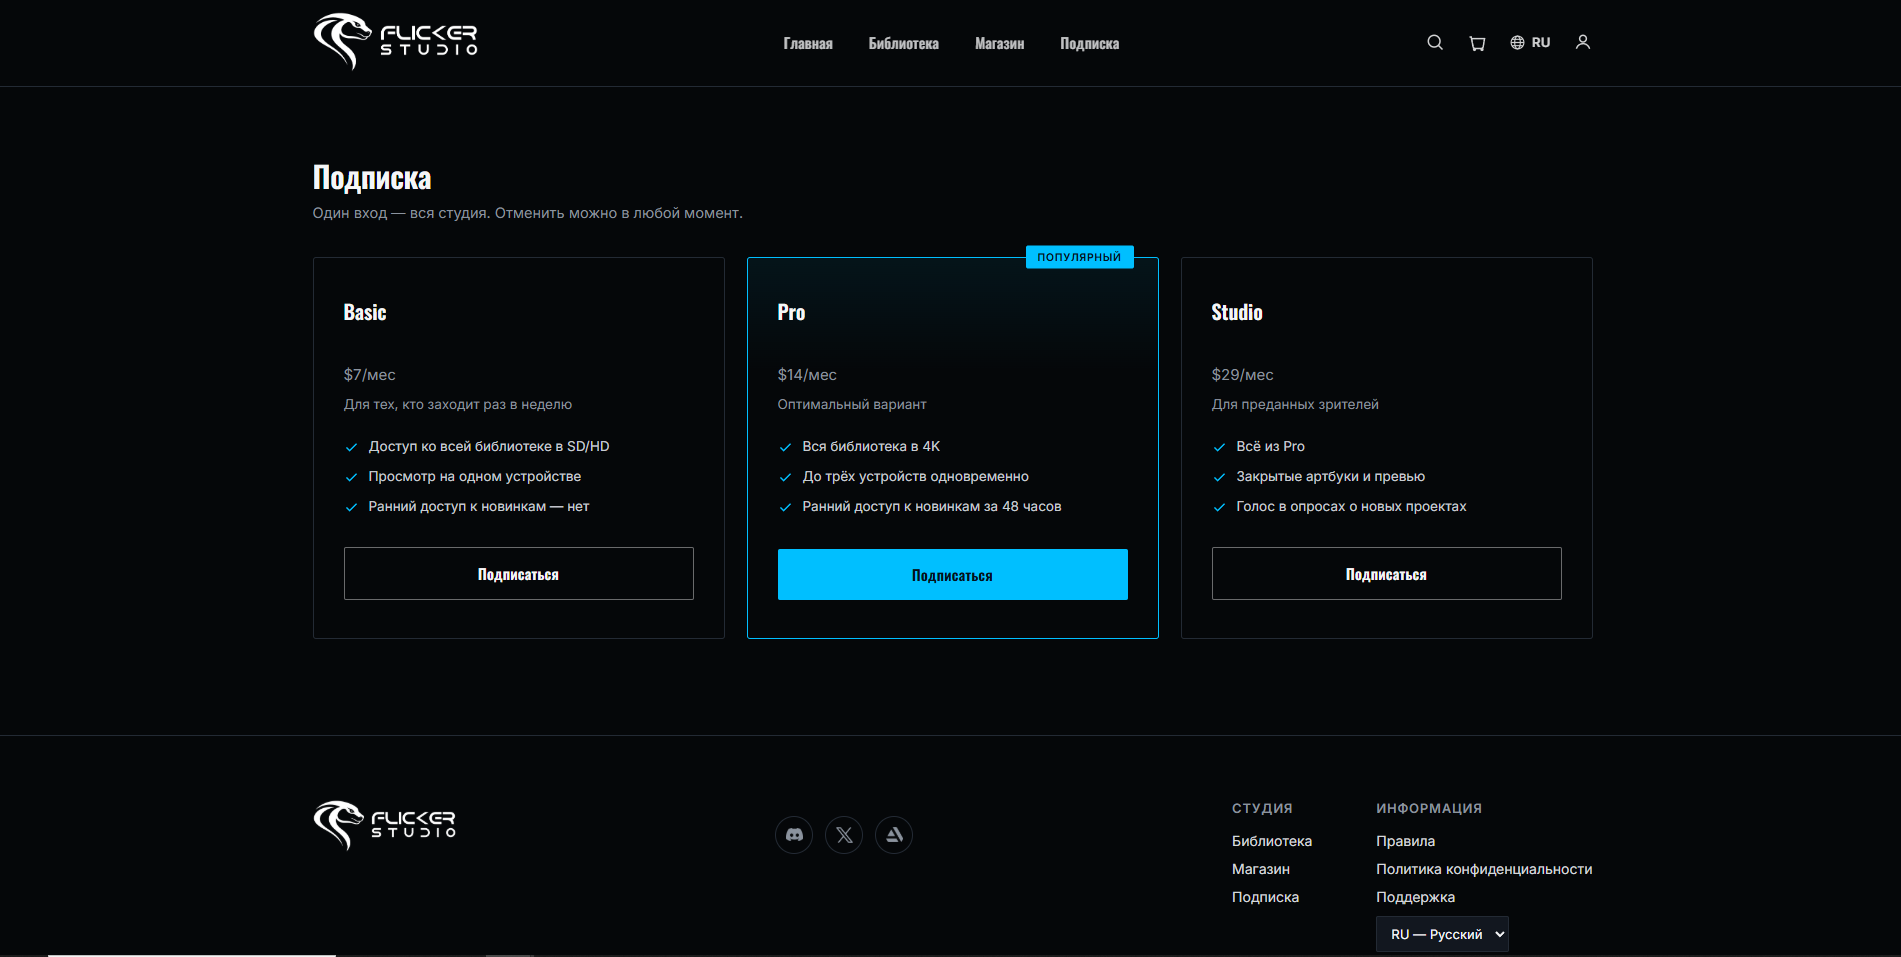Image resolution: width=1901 pixels, height=957 pixels.
Task: Click the globe RU language switcher
Action: (1530, 43)
